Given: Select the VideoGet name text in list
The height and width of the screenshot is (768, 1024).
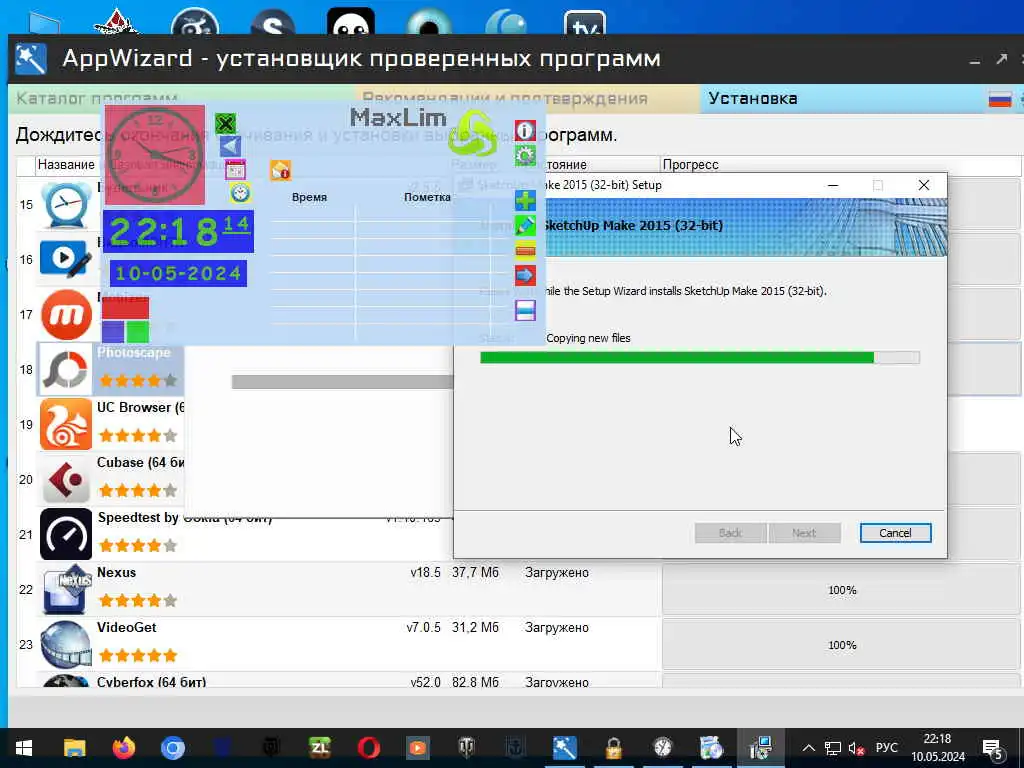Looking at the screenshot, I should tap(127, 628).
